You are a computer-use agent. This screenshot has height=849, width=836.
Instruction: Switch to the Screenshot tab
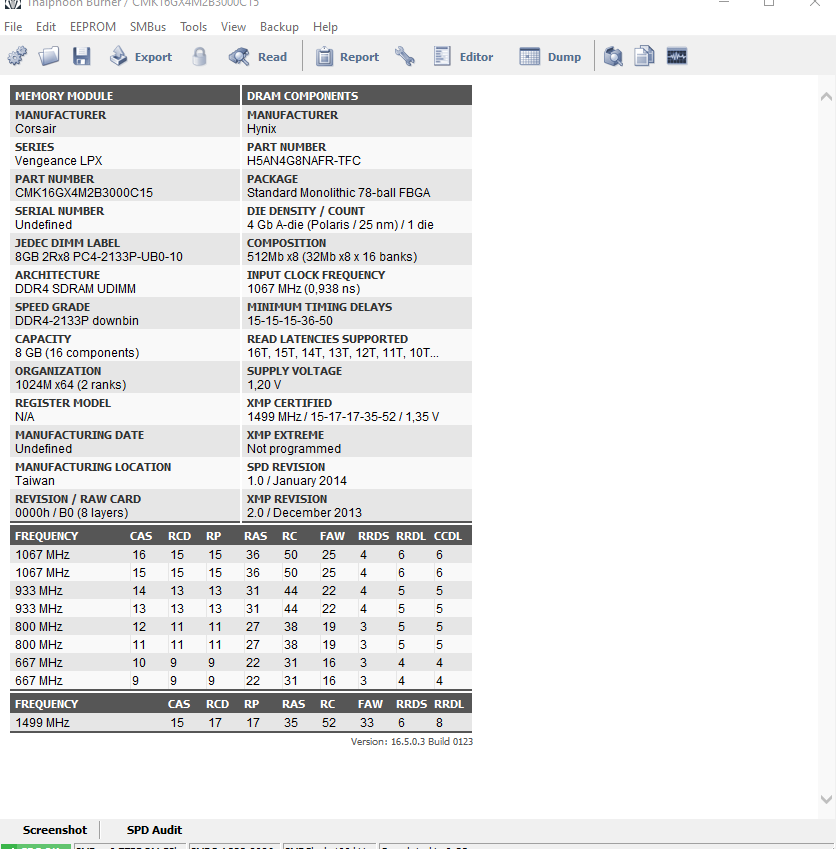coord(55,830)
